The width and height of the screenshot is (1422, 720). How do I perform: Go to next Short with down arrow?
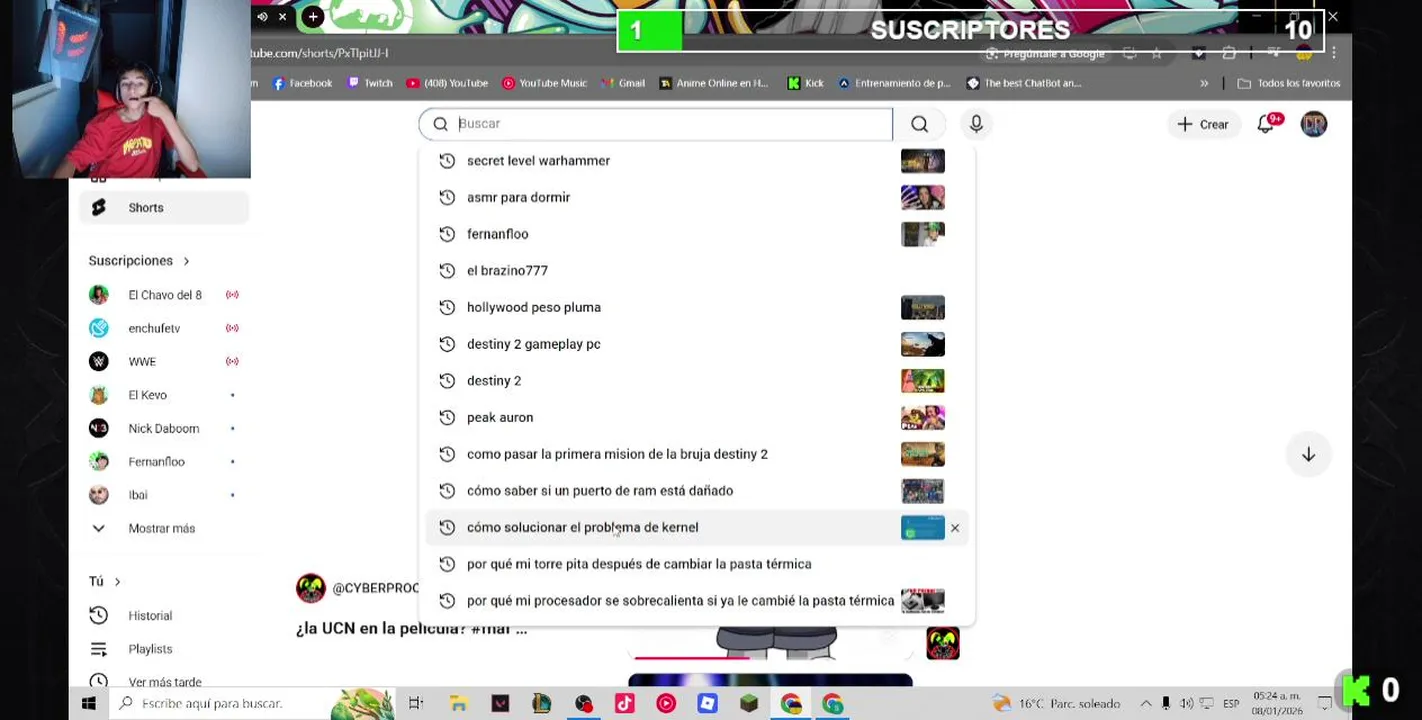[x=1308, y=454]
